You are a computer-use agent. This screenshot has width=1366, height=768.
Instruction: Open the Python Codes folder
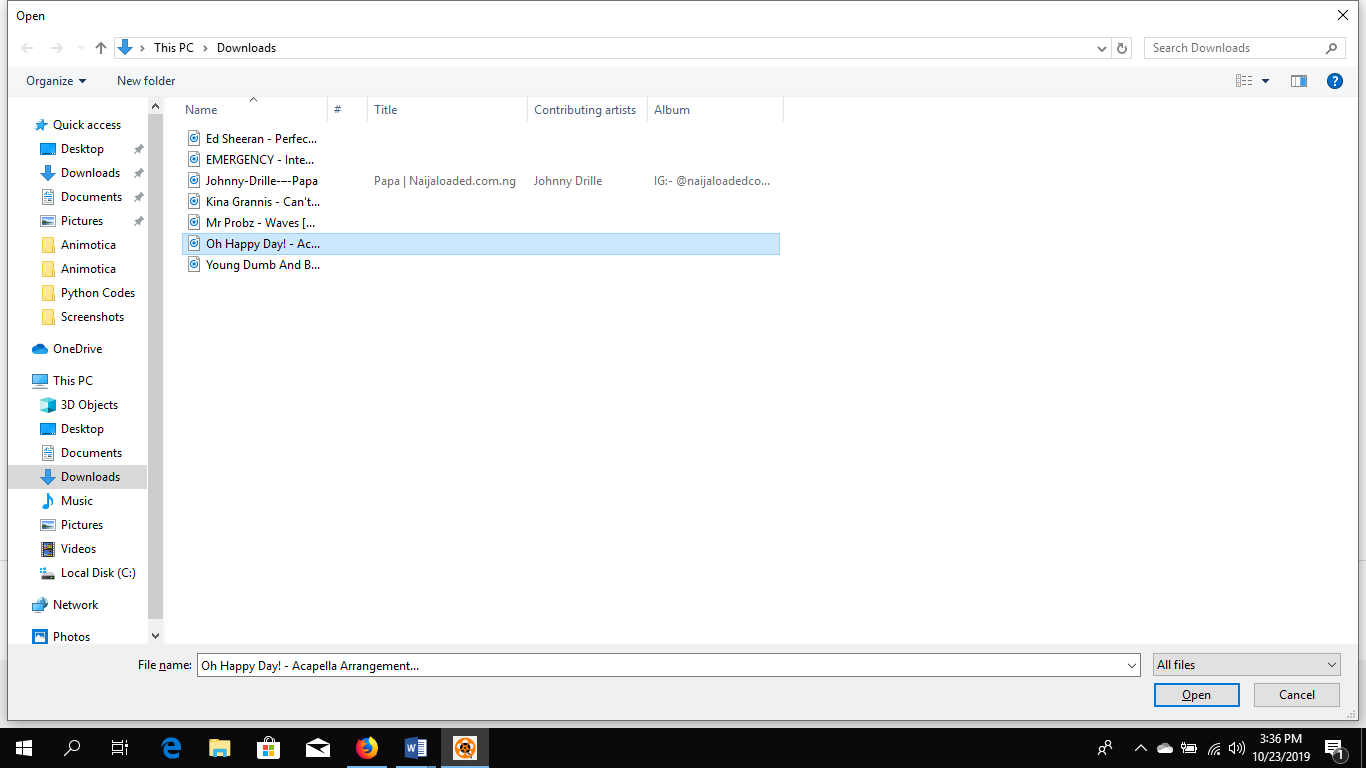click(97, 293)
